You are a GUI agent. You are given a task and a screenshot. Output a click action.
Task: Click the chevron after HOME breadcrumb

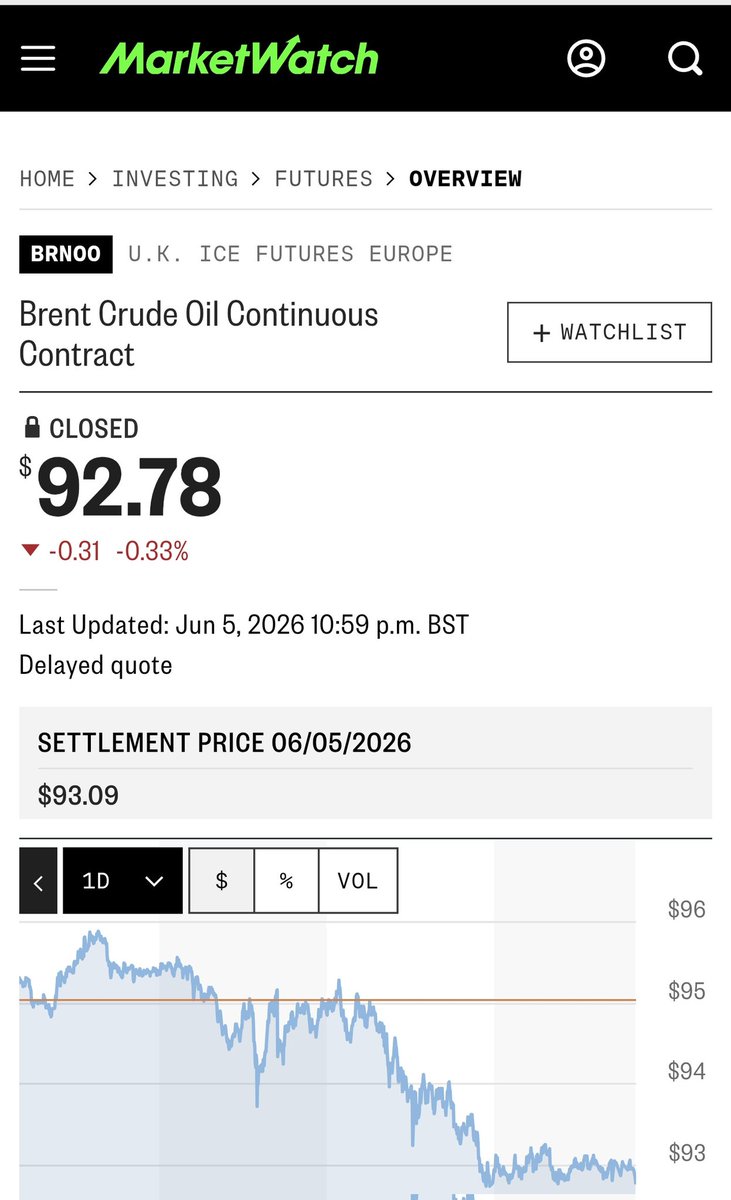93,179
